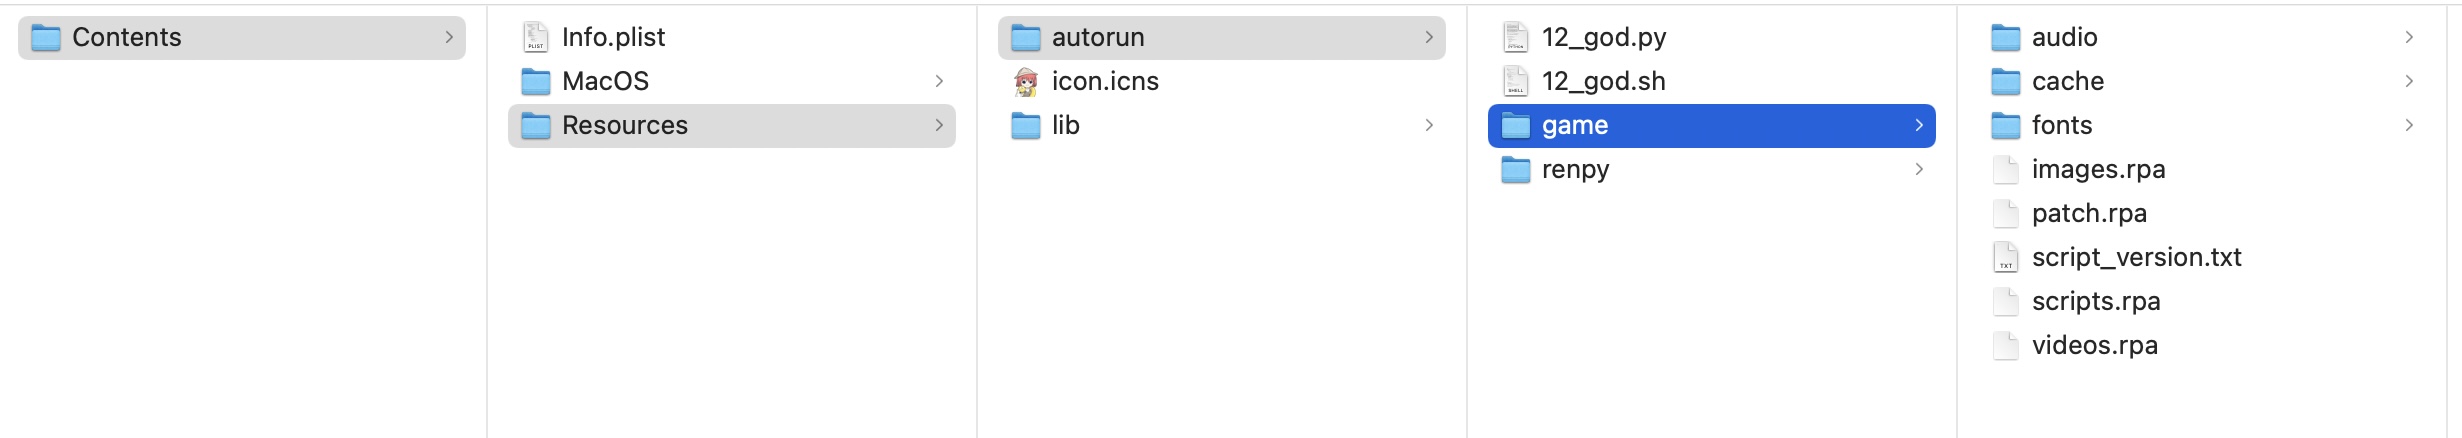
Task: Click the Info.plist file icon
Action: click(536, 38)
